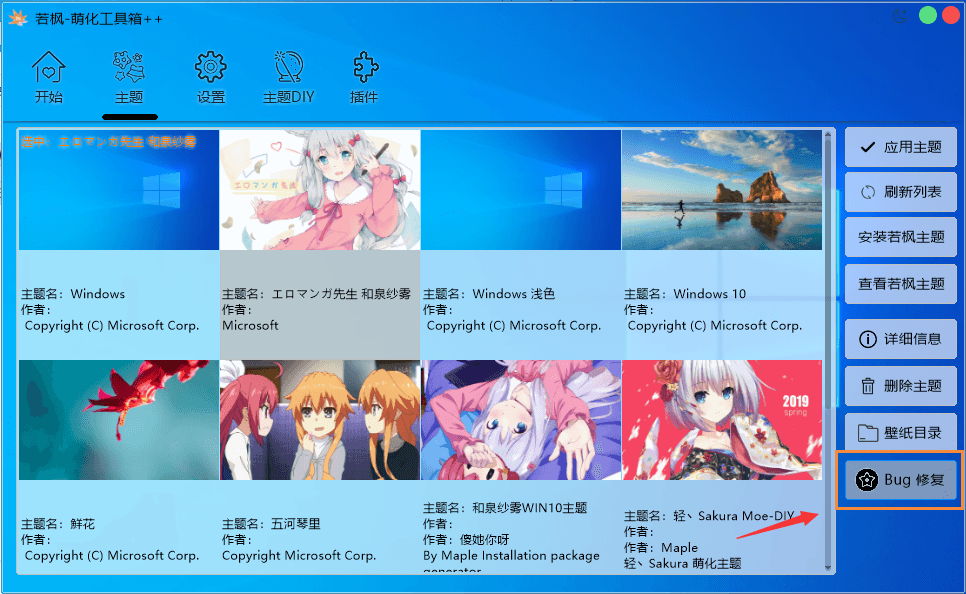Click the 查看若枫主题 button
Screen dimensions: 966x594
pyautogui.click(x=901, y=284)
